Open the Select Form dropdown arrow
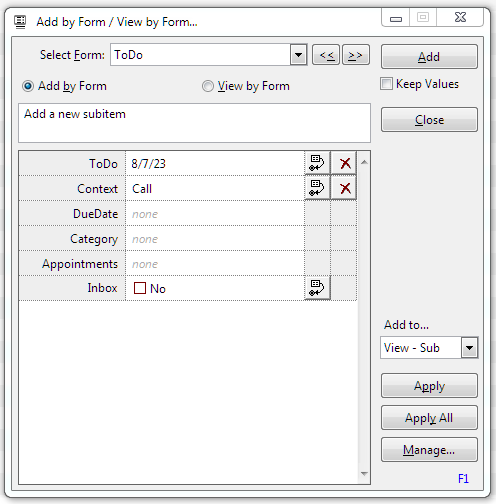Image resolution: width=496 pixels, height=504 pixels. (x=298, y=55)
